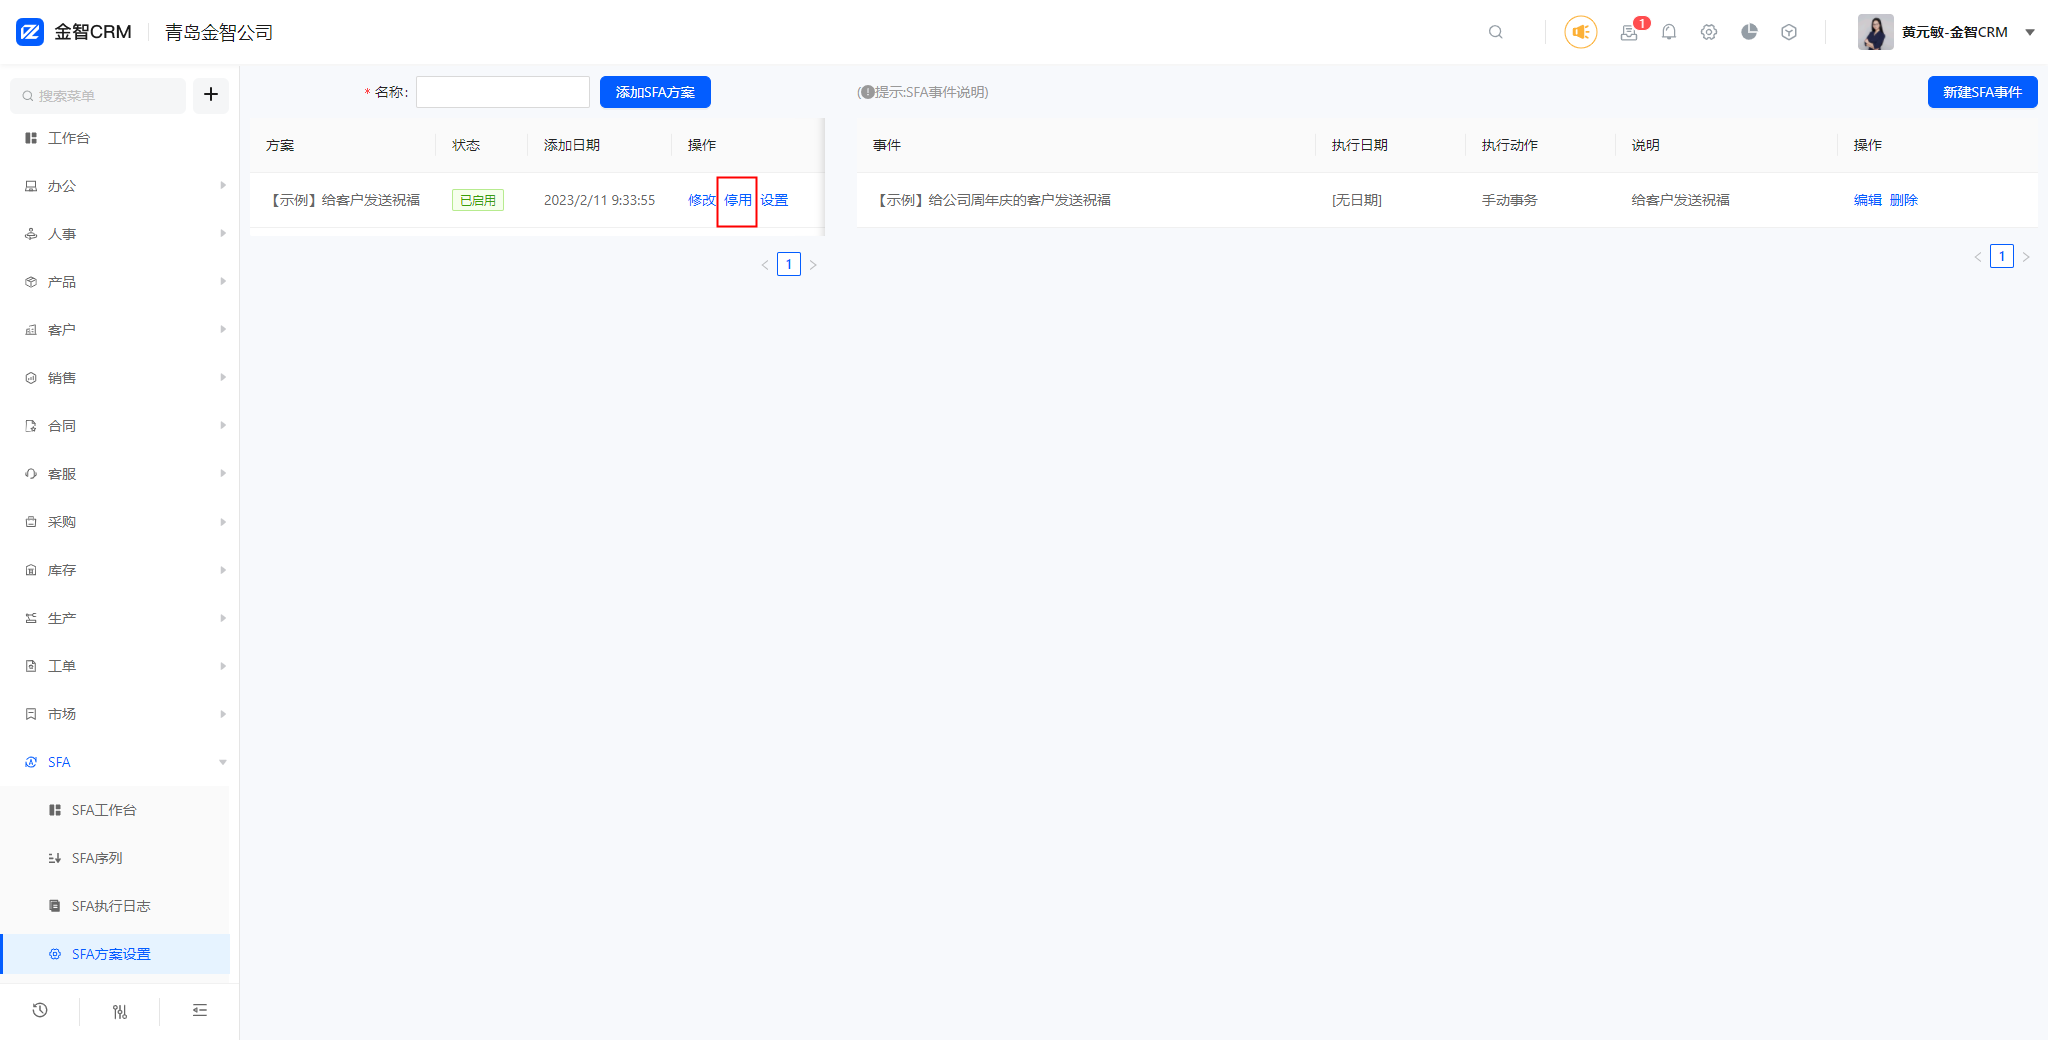This screenshot has width=2048, height=1040.
Task: Open SFA序列 submenu item
Action: pyautogui.click(x=115, y=858)
